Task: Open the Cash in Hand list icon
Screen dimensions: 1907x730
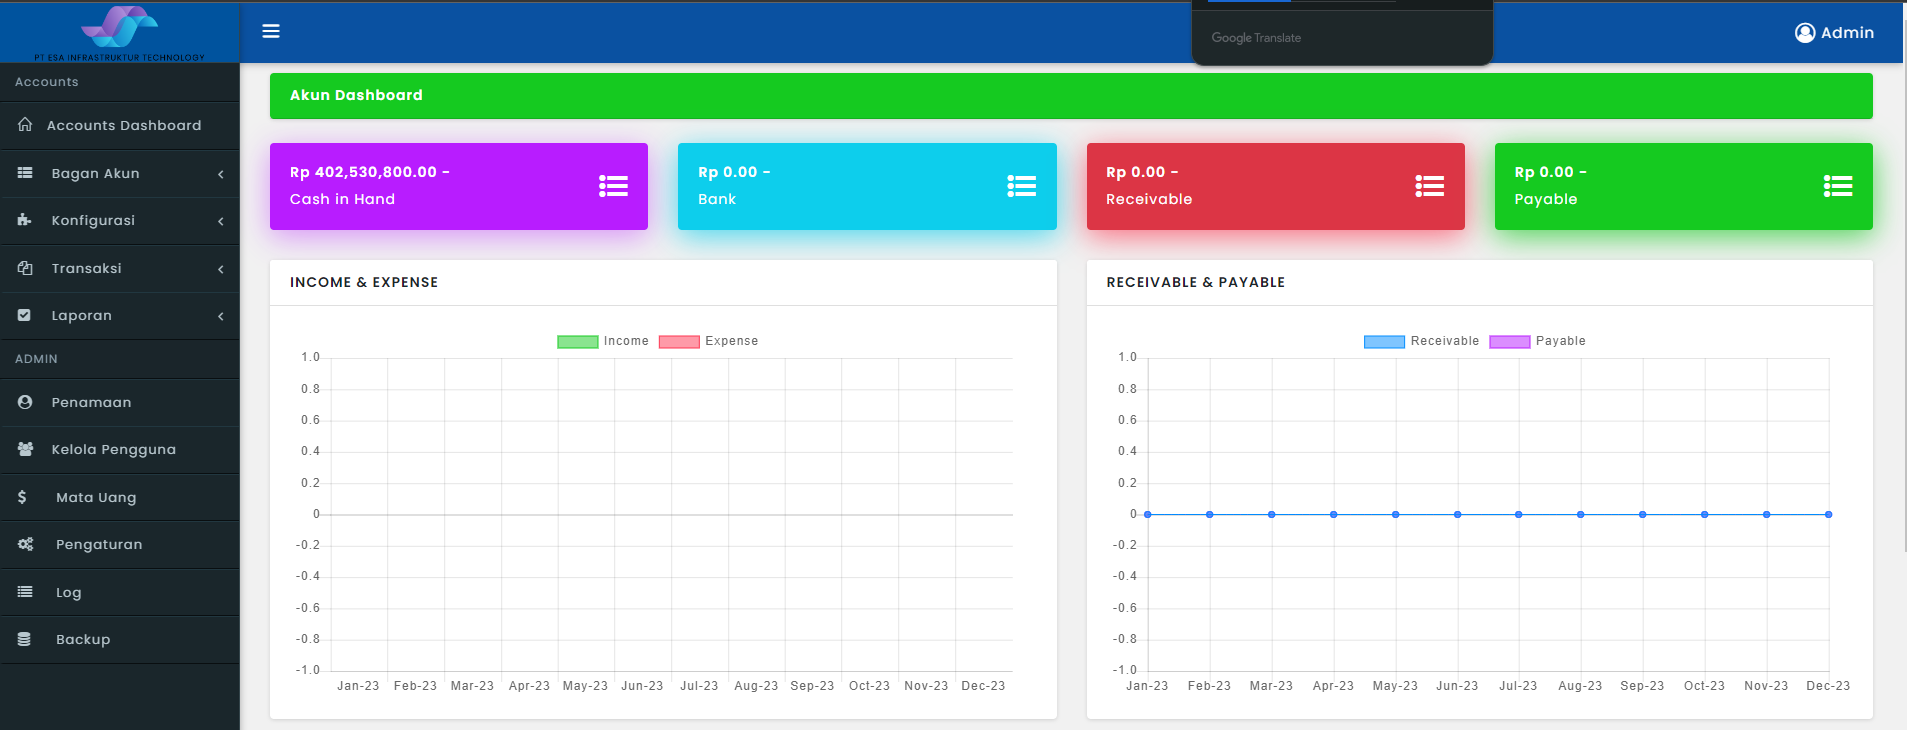Action: click(x=613, y=186)
